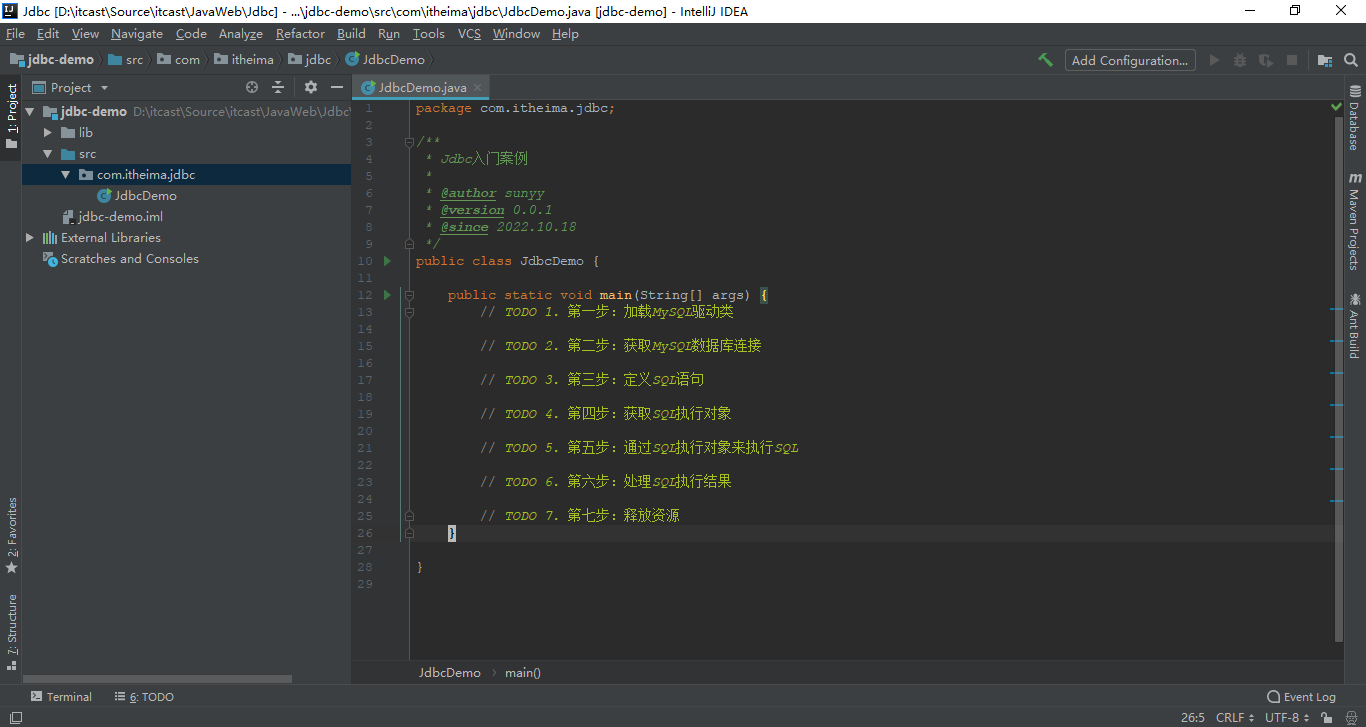Collapse all nodes in Project panel

point(278,88)
